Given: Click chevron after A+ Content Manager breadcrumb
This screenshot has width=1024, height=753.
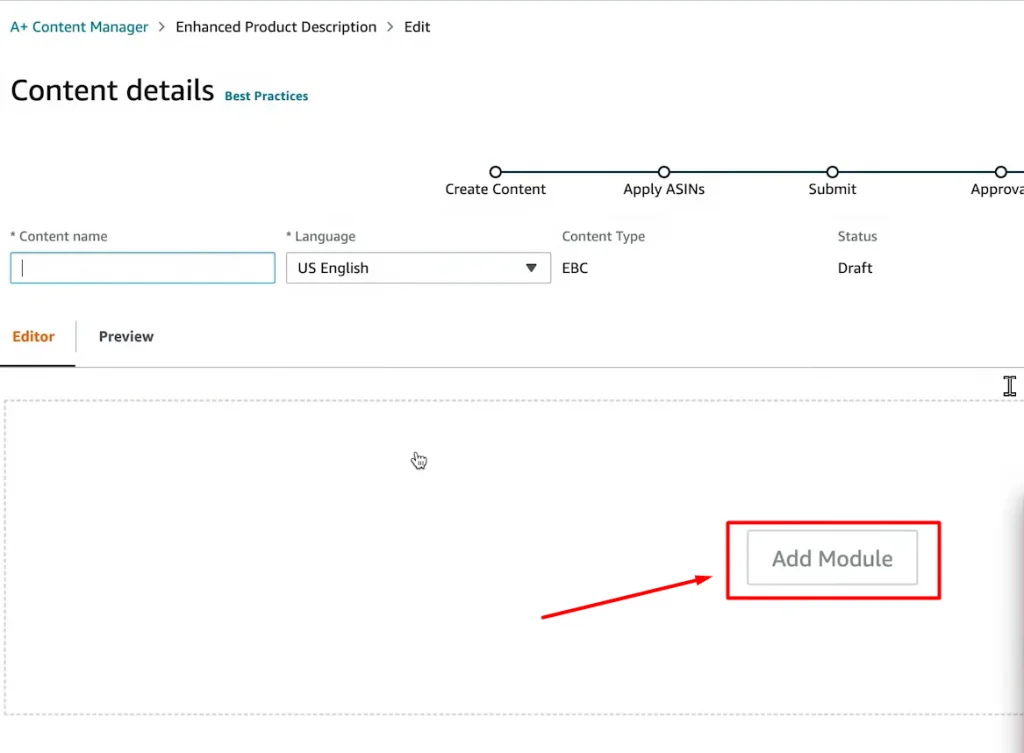Looking at the screenshot, I should [x=160, y=27].
